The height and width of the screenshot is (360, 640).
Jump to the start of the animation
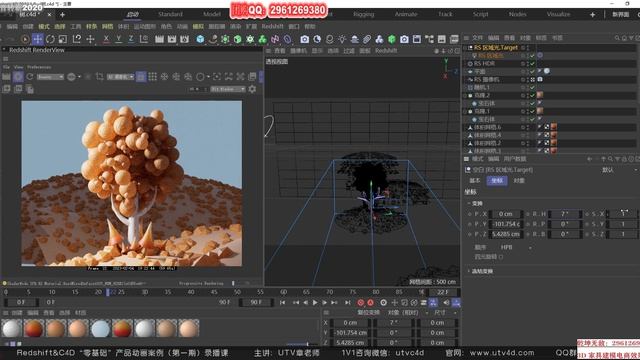[x=282, y=302]
